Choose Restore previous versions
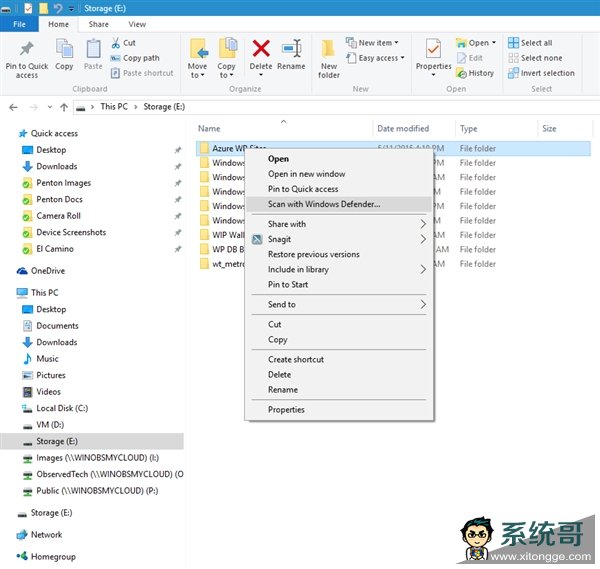The height and width of the screenshot is (569, 600). (339, 254)
